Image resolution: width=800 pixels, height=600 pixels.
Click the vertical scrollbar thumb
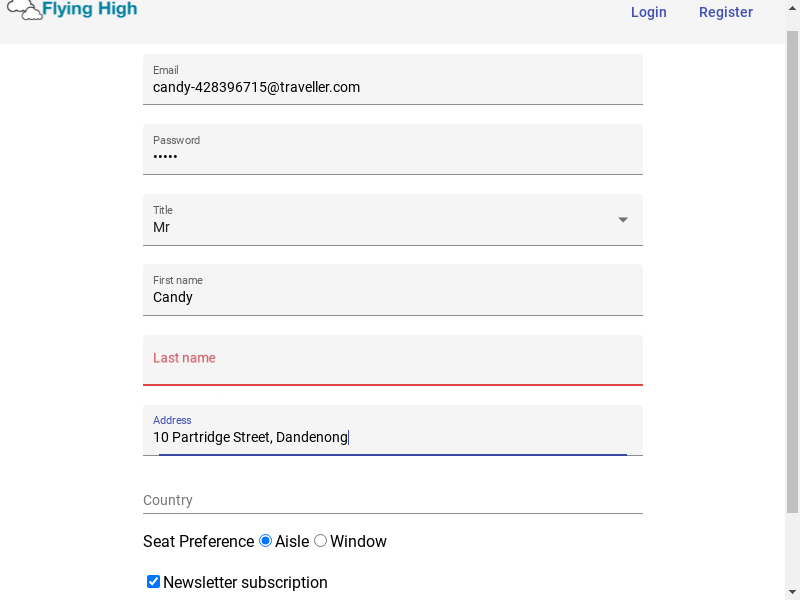click(792, 272)
